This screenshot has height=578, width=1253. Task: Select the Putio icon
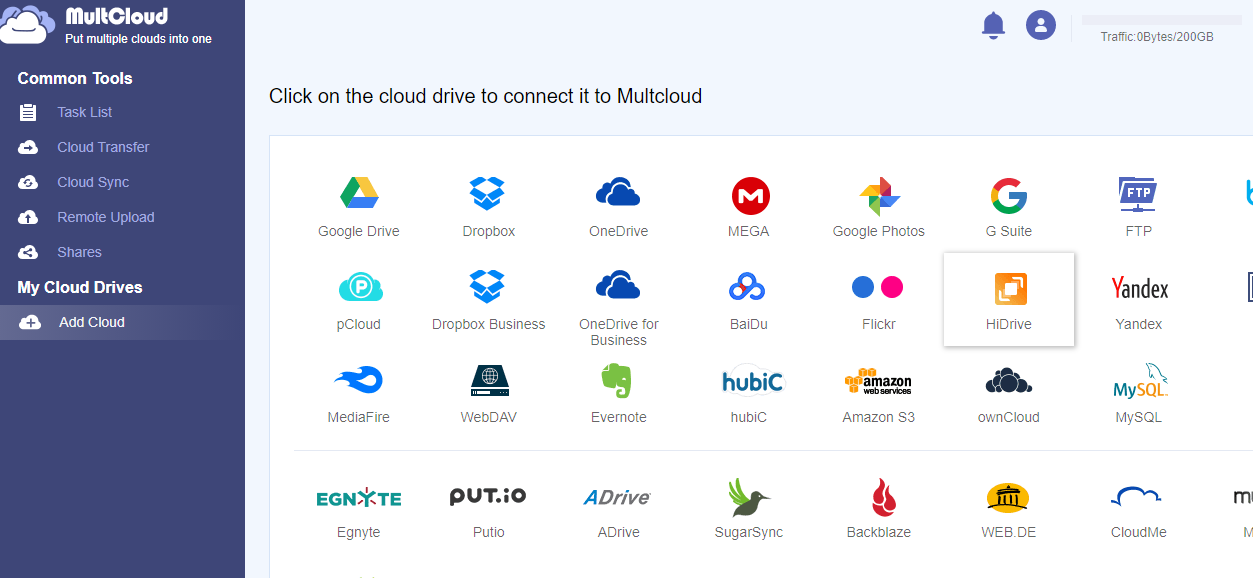coord(488,496)
